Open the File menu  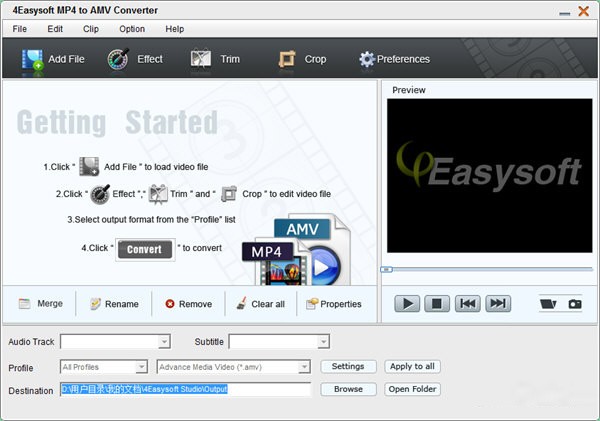[20, 29]
